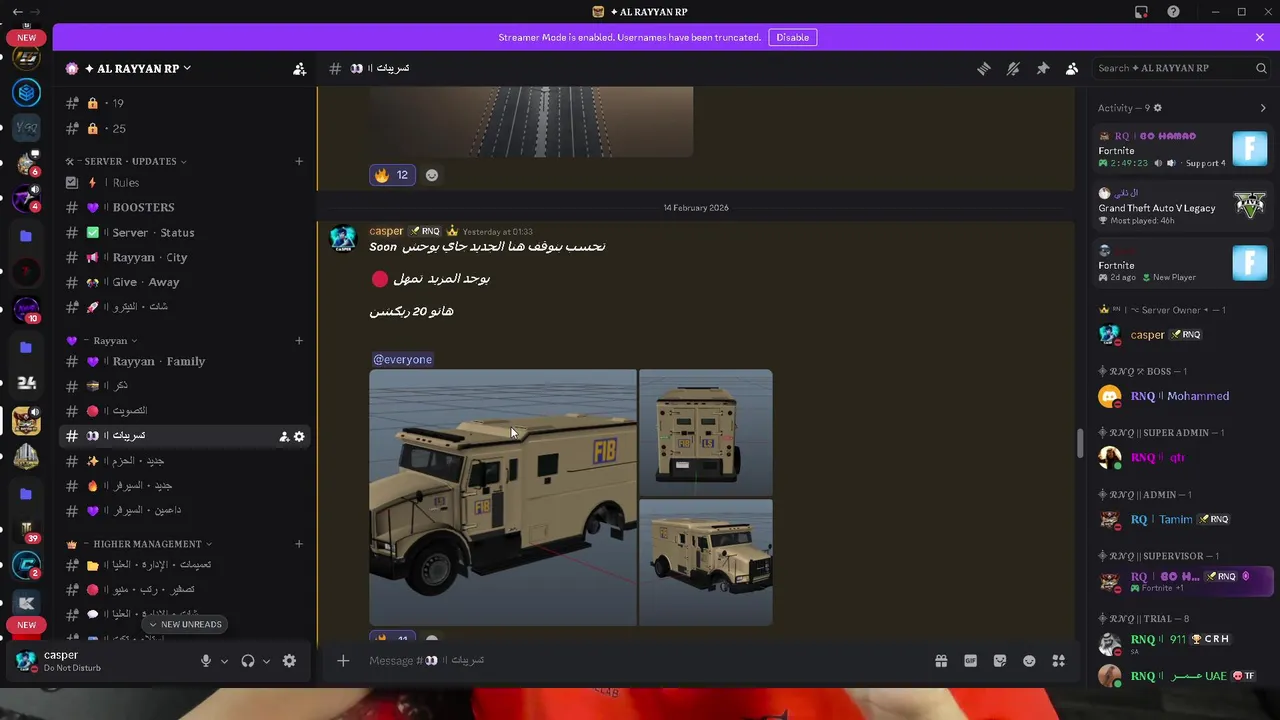
Task: Open edit channel gear for selected channel
Action: pos(299,436)
